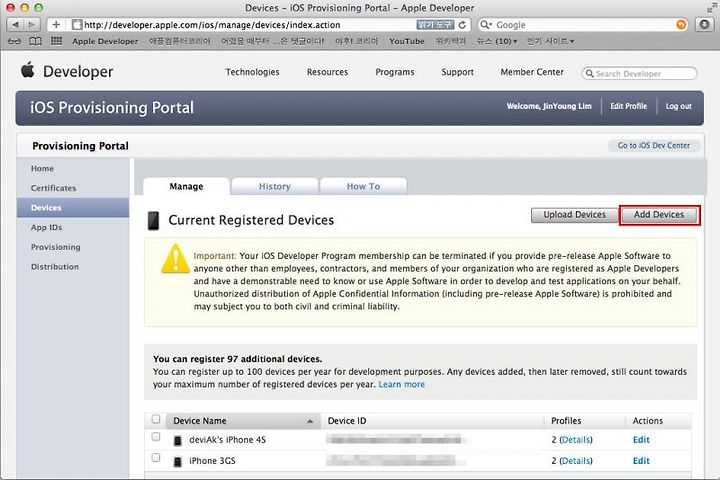Click the Upload Devices button
This screenshot has height=480, width=720.
click(x=574, y=215)
